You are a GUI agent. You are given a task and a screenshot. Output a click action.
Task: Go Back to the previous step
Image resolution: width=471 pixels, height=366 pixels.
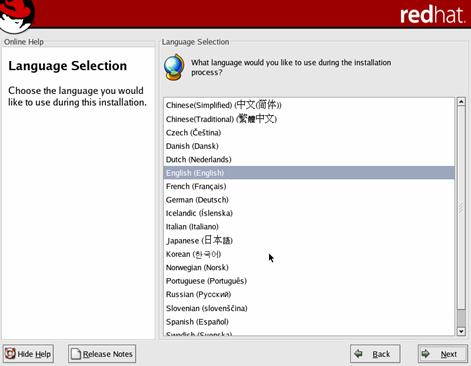[x=375, y=354]
